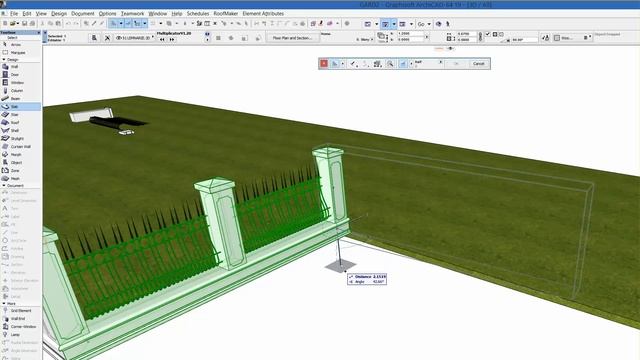Screen dimensions: 640x360
Task: Click the angle input field in Info Box
Action: click(524, 40)
